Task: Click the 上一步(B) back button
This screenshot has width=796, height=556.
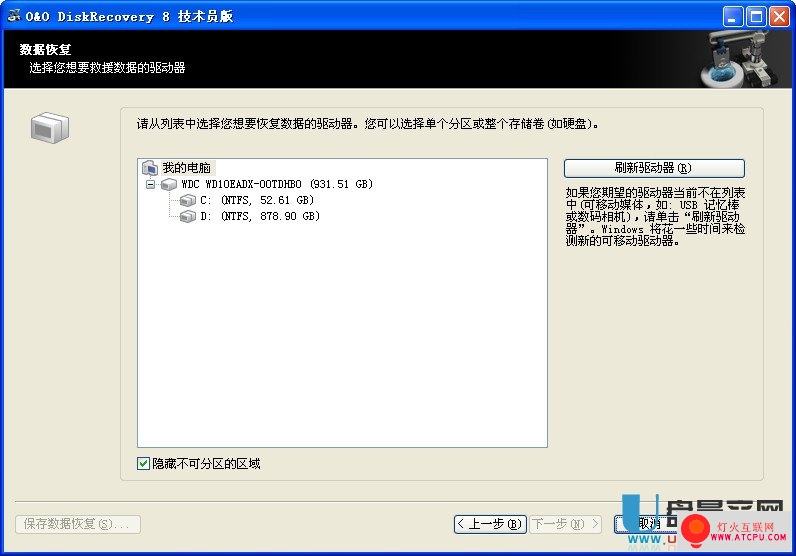Action: [x=490, y=524]
